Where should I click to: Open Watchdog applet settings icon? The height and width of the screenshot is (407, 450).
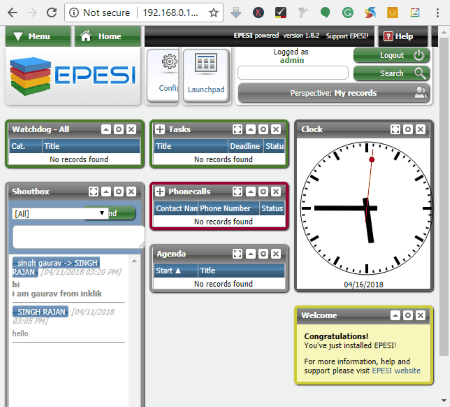119,129
